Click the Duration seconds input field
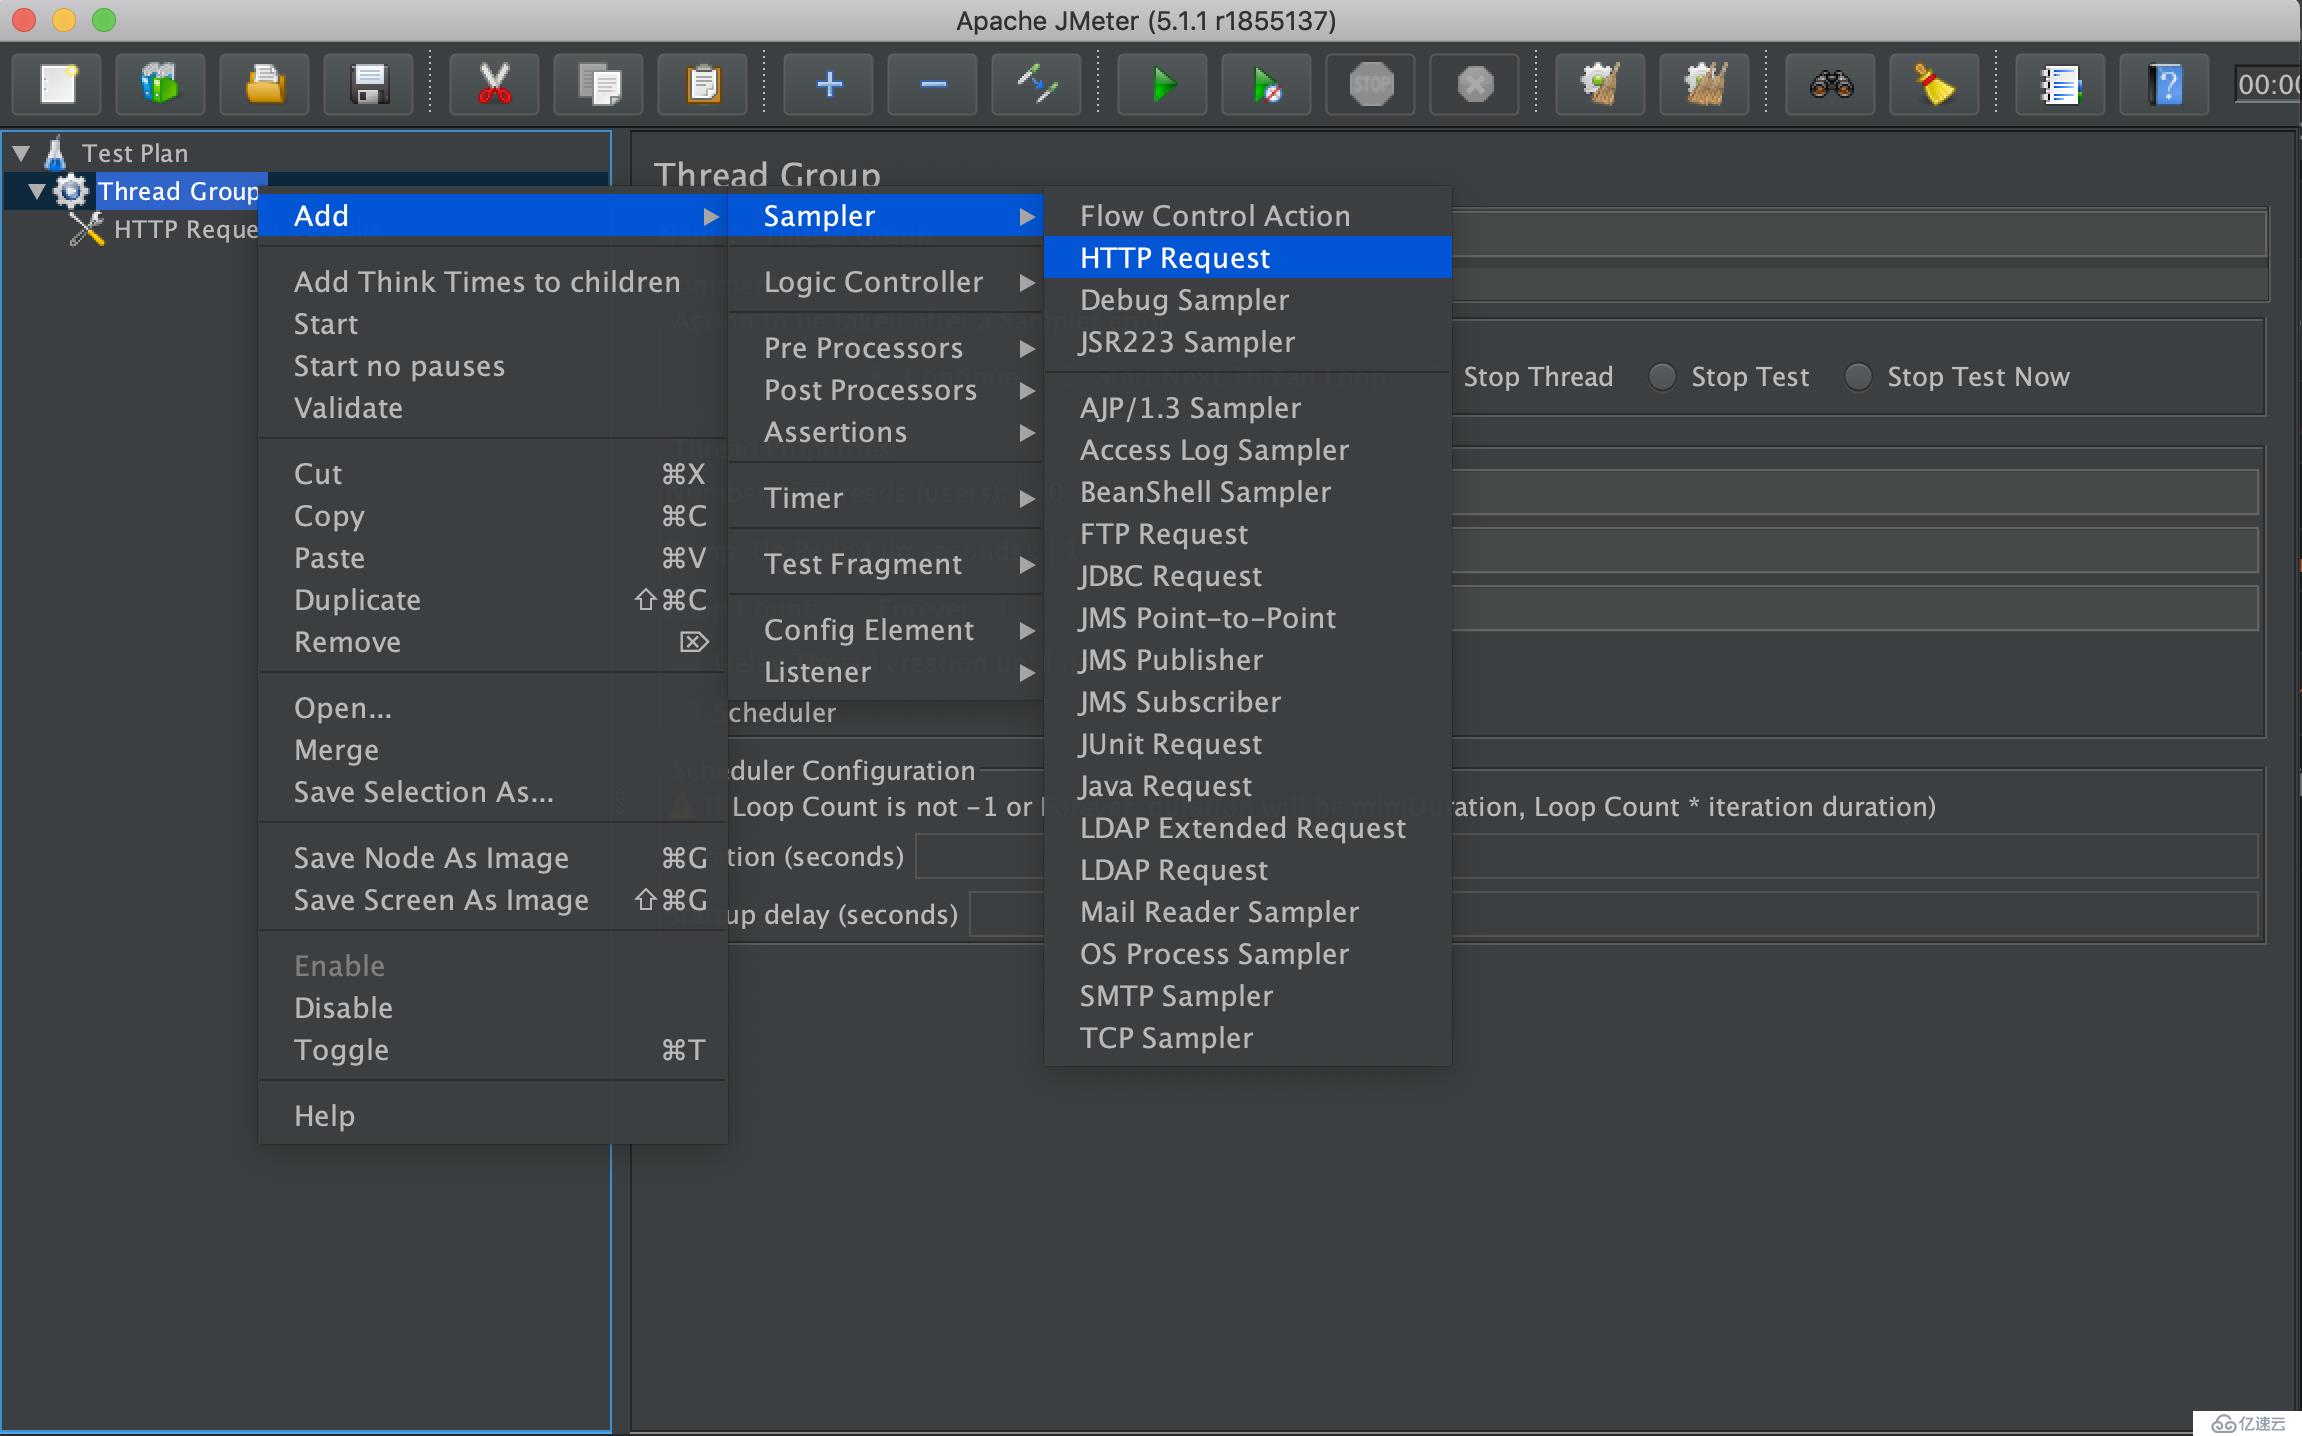This screenshot has height=1436, width=2302. (x=1586, y=857)
